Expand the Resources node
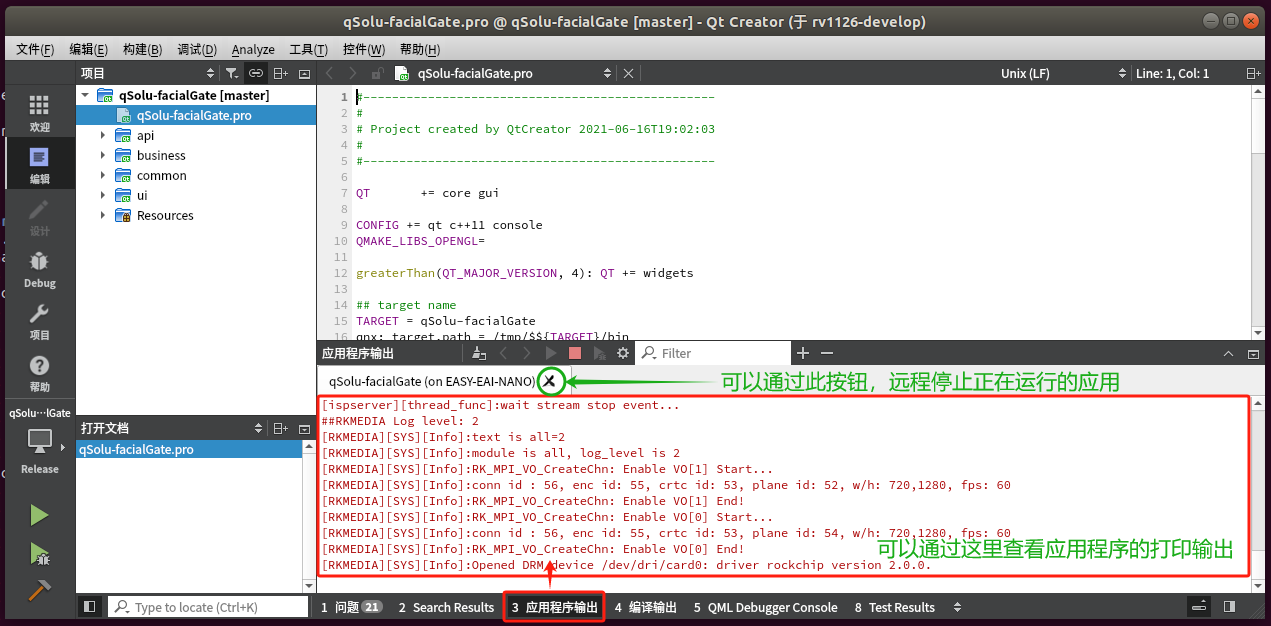Screen dimensions: 1271x626 pos(103,215)
